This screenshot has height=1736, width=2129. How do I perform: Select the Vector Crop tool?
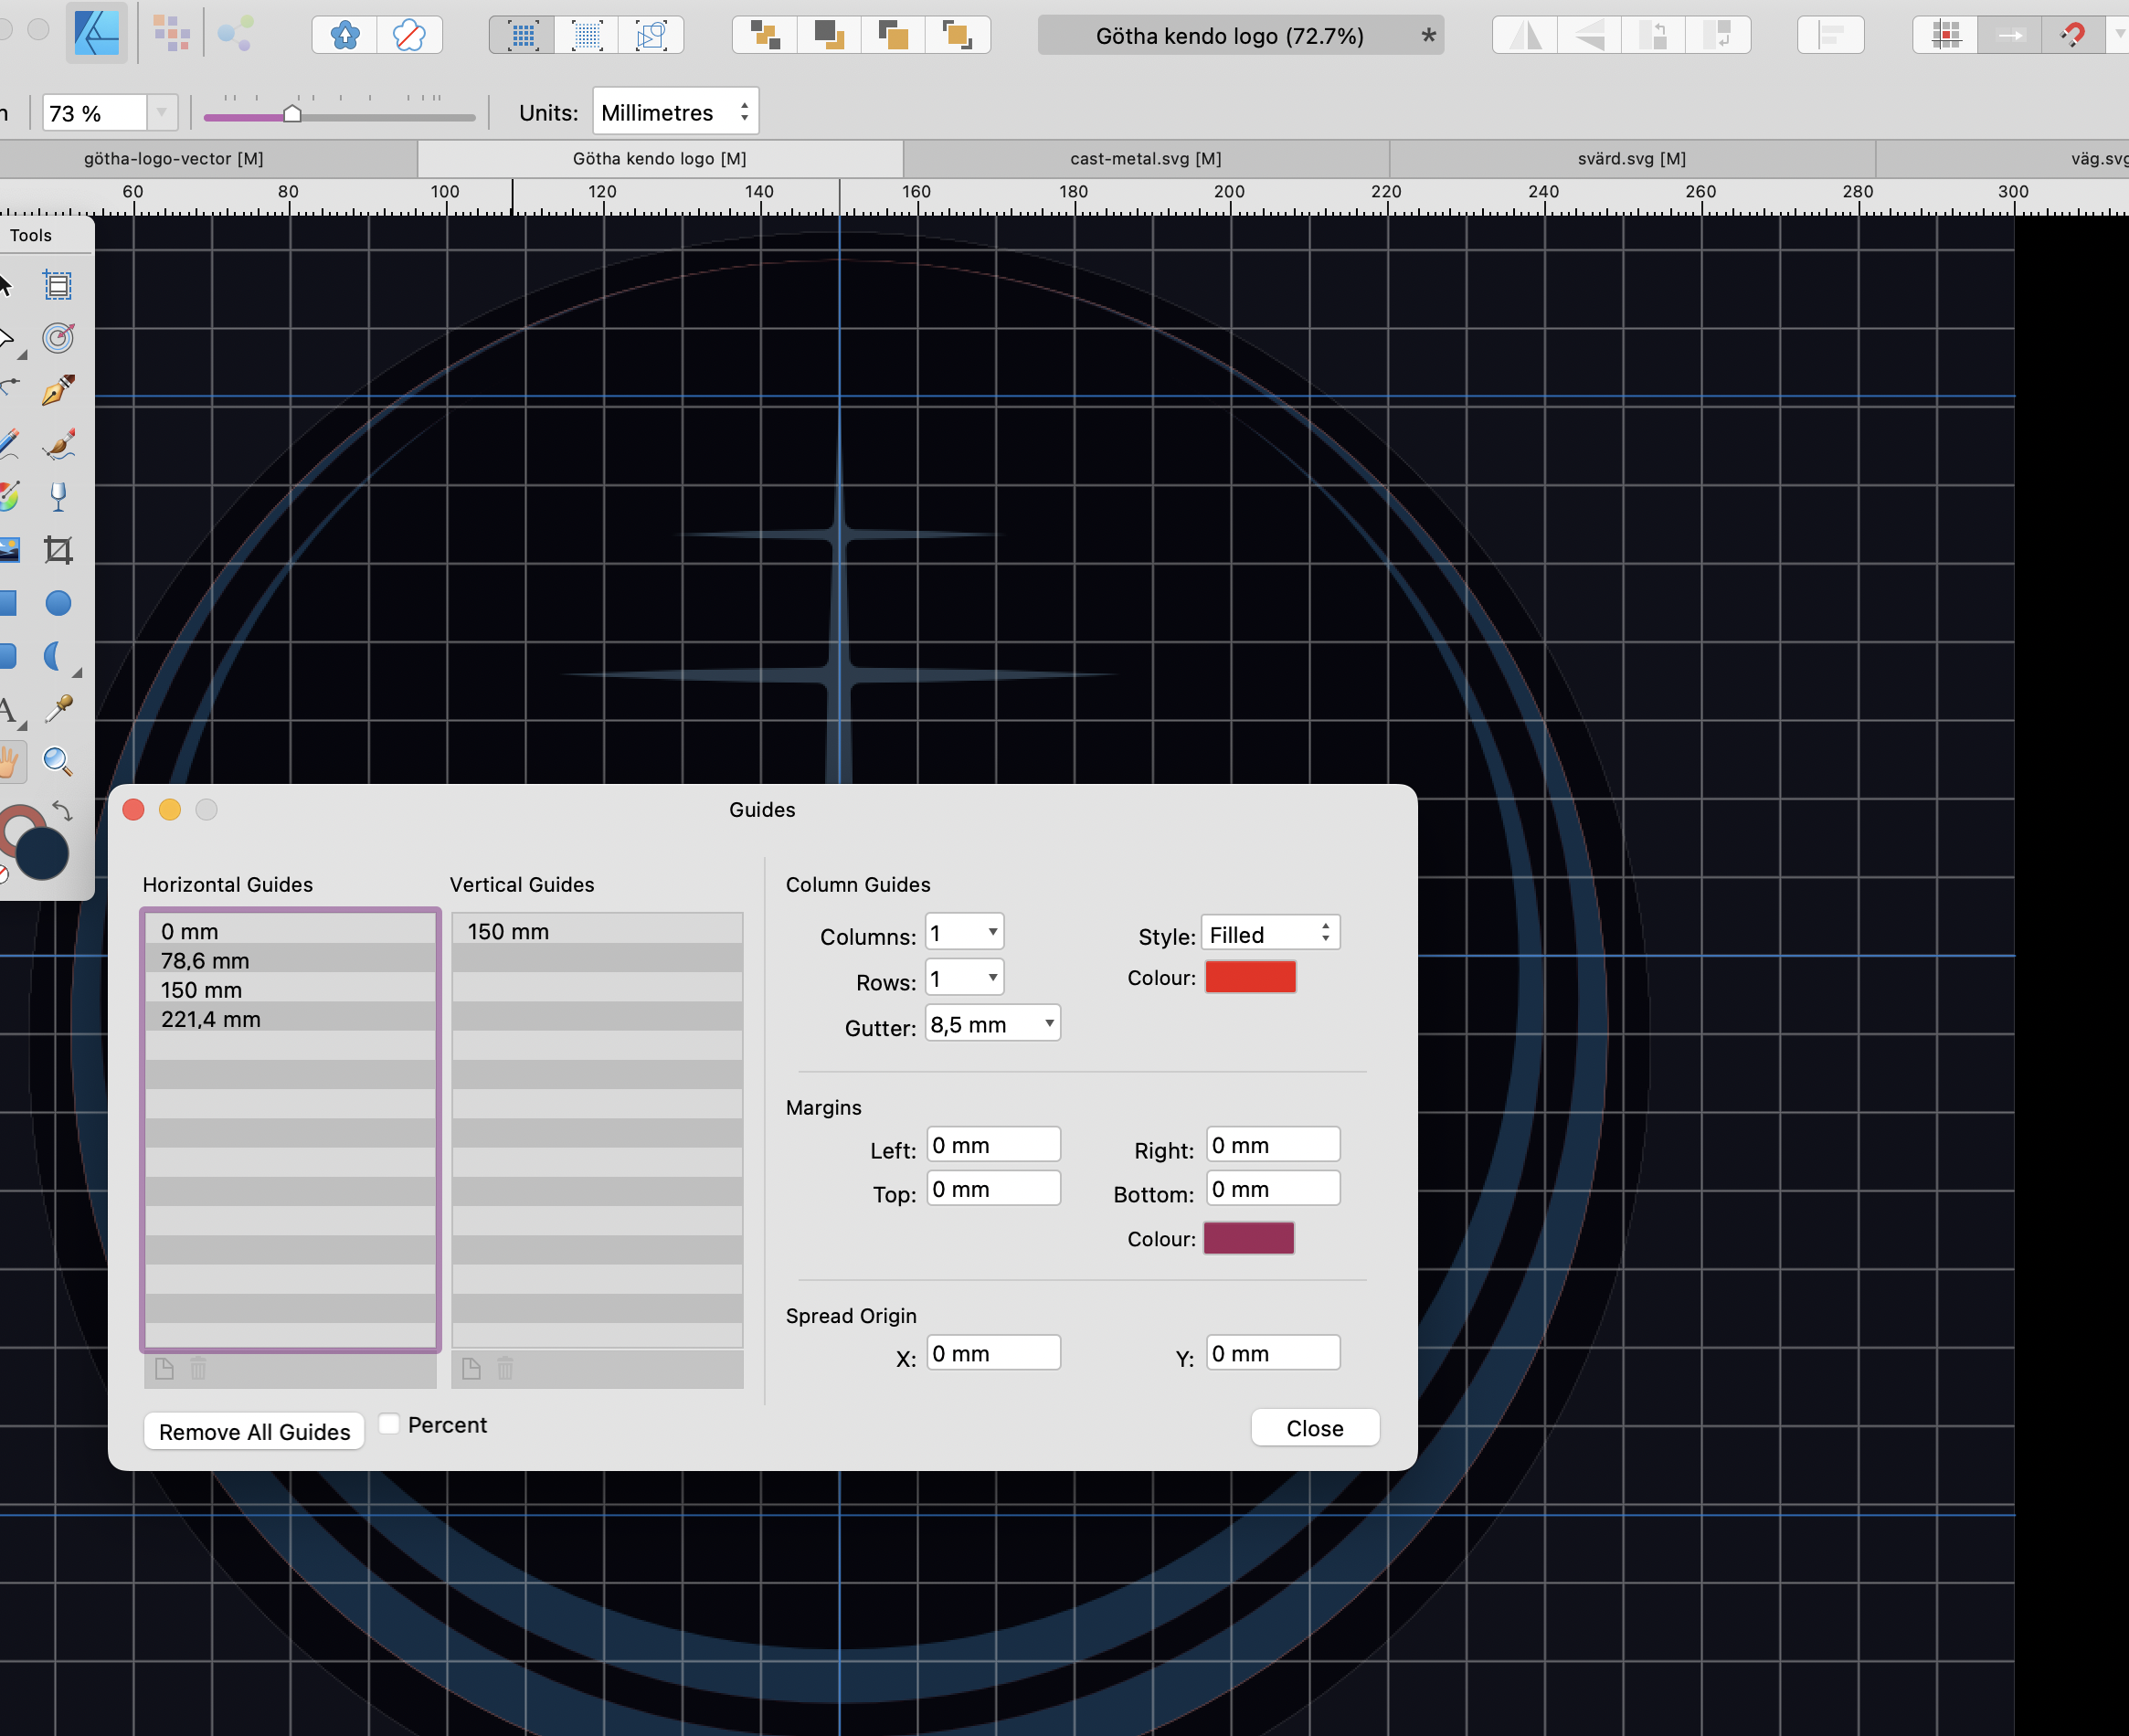[x=58, y=550]
